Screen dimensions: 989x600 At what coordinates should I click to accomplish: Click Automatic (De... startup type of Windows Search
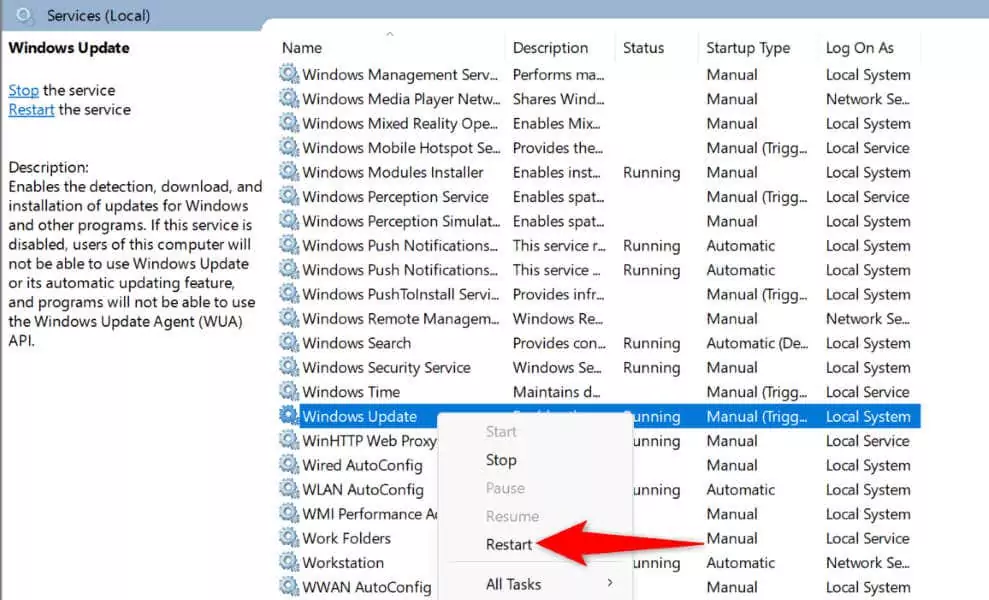(x=757, y=343)
